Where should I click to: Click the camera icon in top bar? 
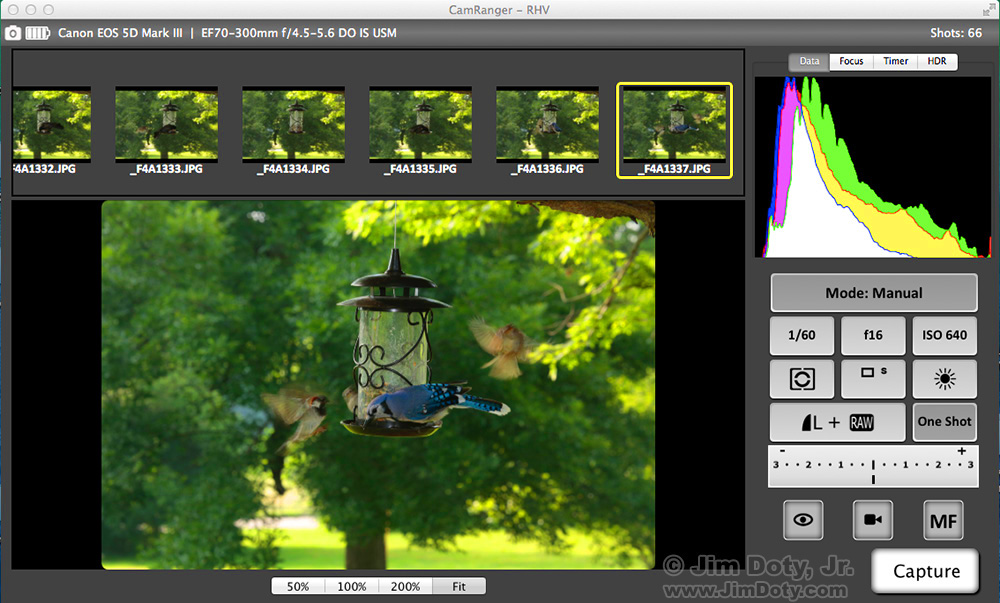13,33
